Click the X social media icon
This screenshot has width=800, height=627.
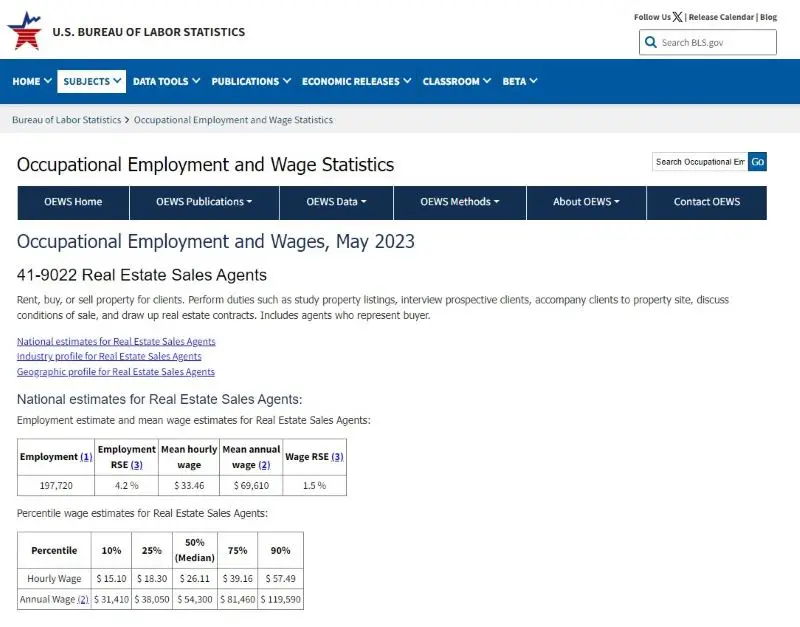click(679, 16)
